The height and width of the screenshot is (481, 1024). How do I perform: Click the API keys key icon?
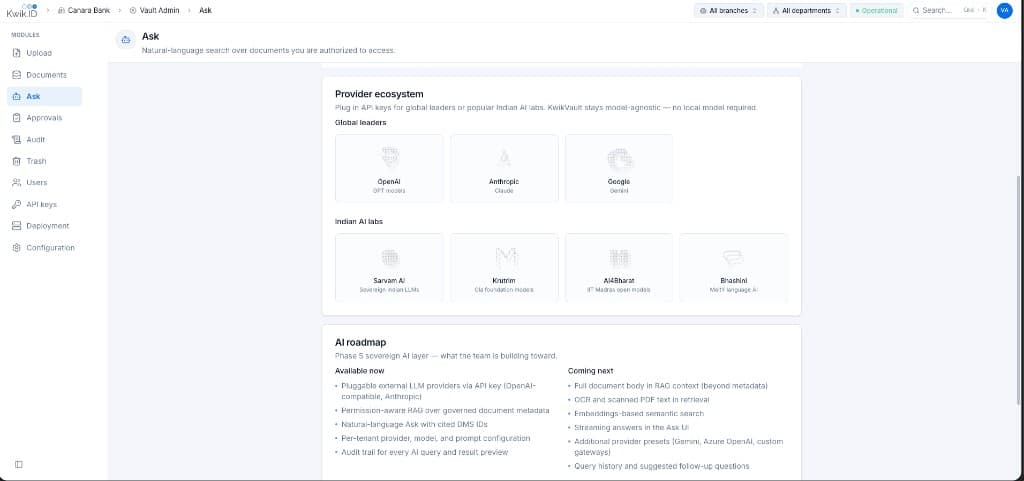[x=17, y=204]
